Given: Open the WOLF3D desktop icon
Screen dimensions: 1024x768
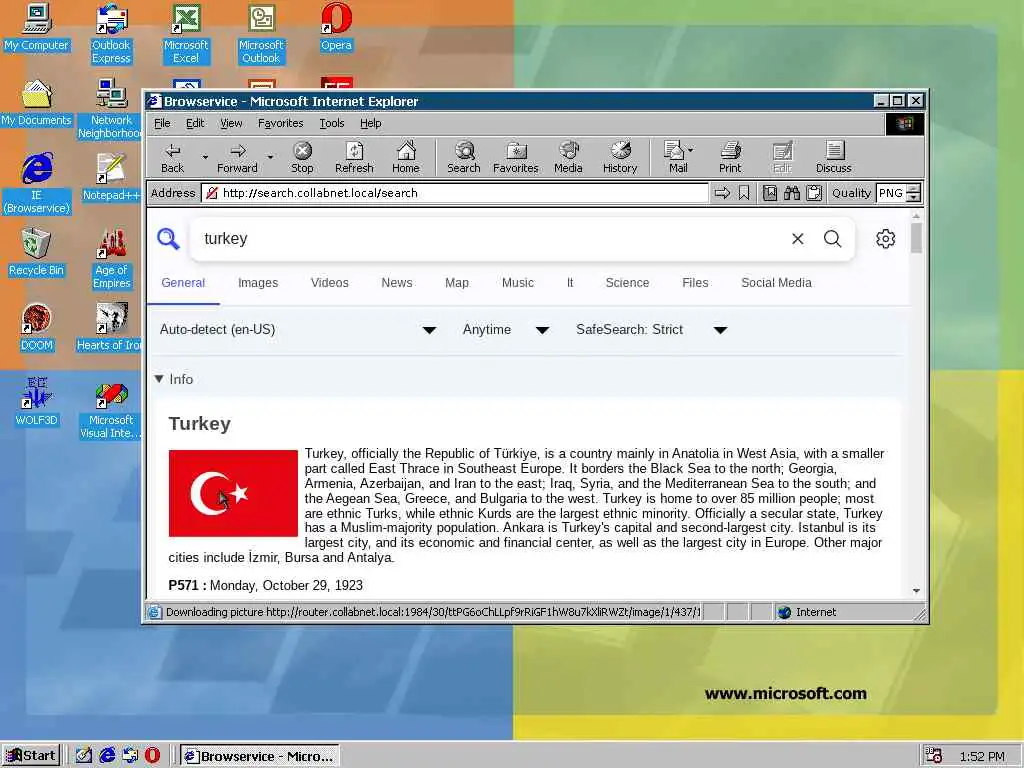Looking at the screenshot, I should 37,402.
